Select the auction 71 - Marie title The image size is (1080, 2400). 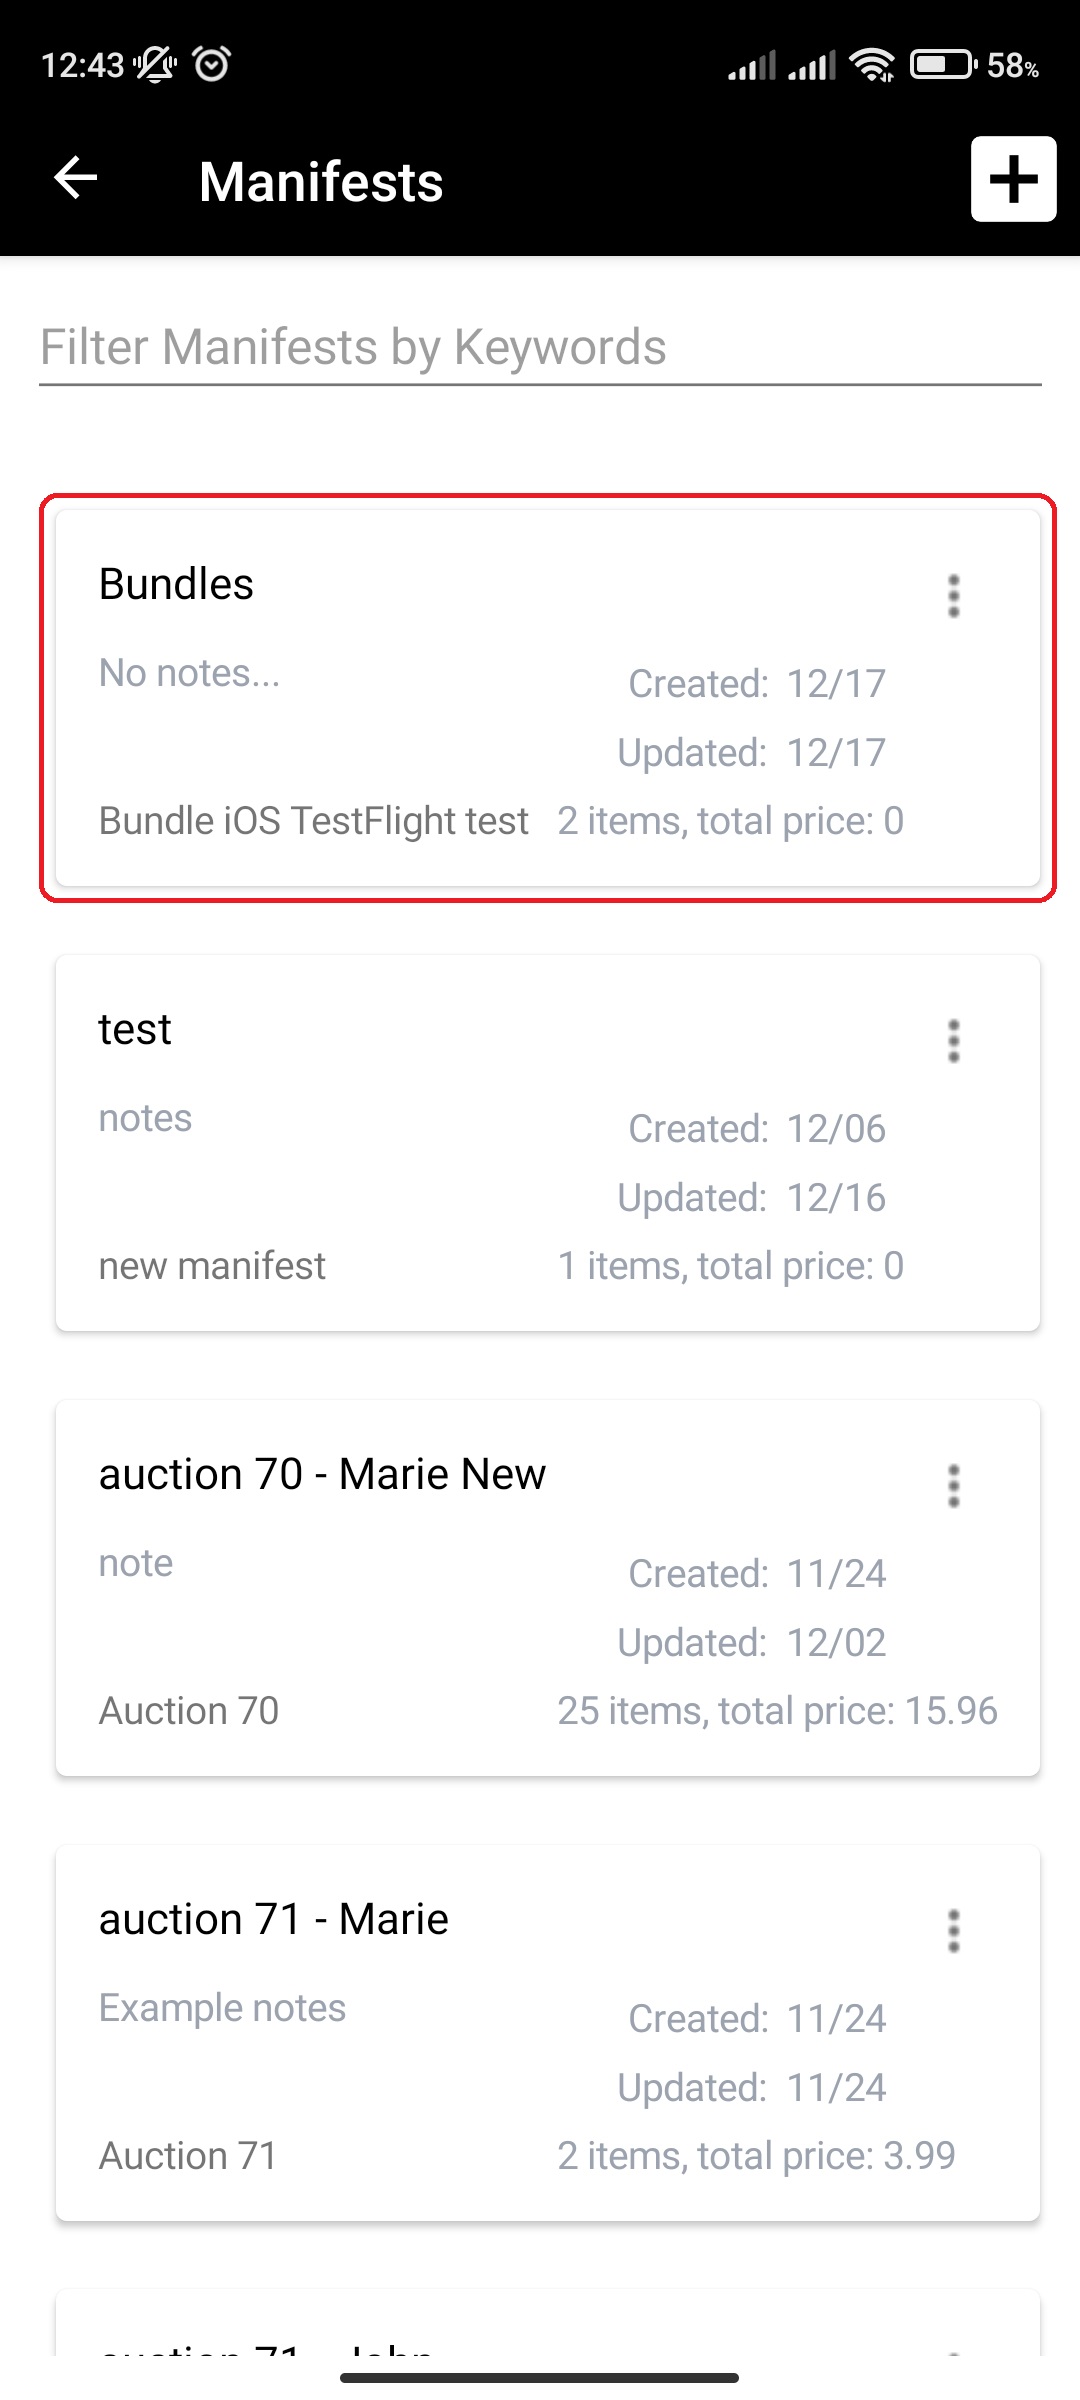click(273, 1919)
